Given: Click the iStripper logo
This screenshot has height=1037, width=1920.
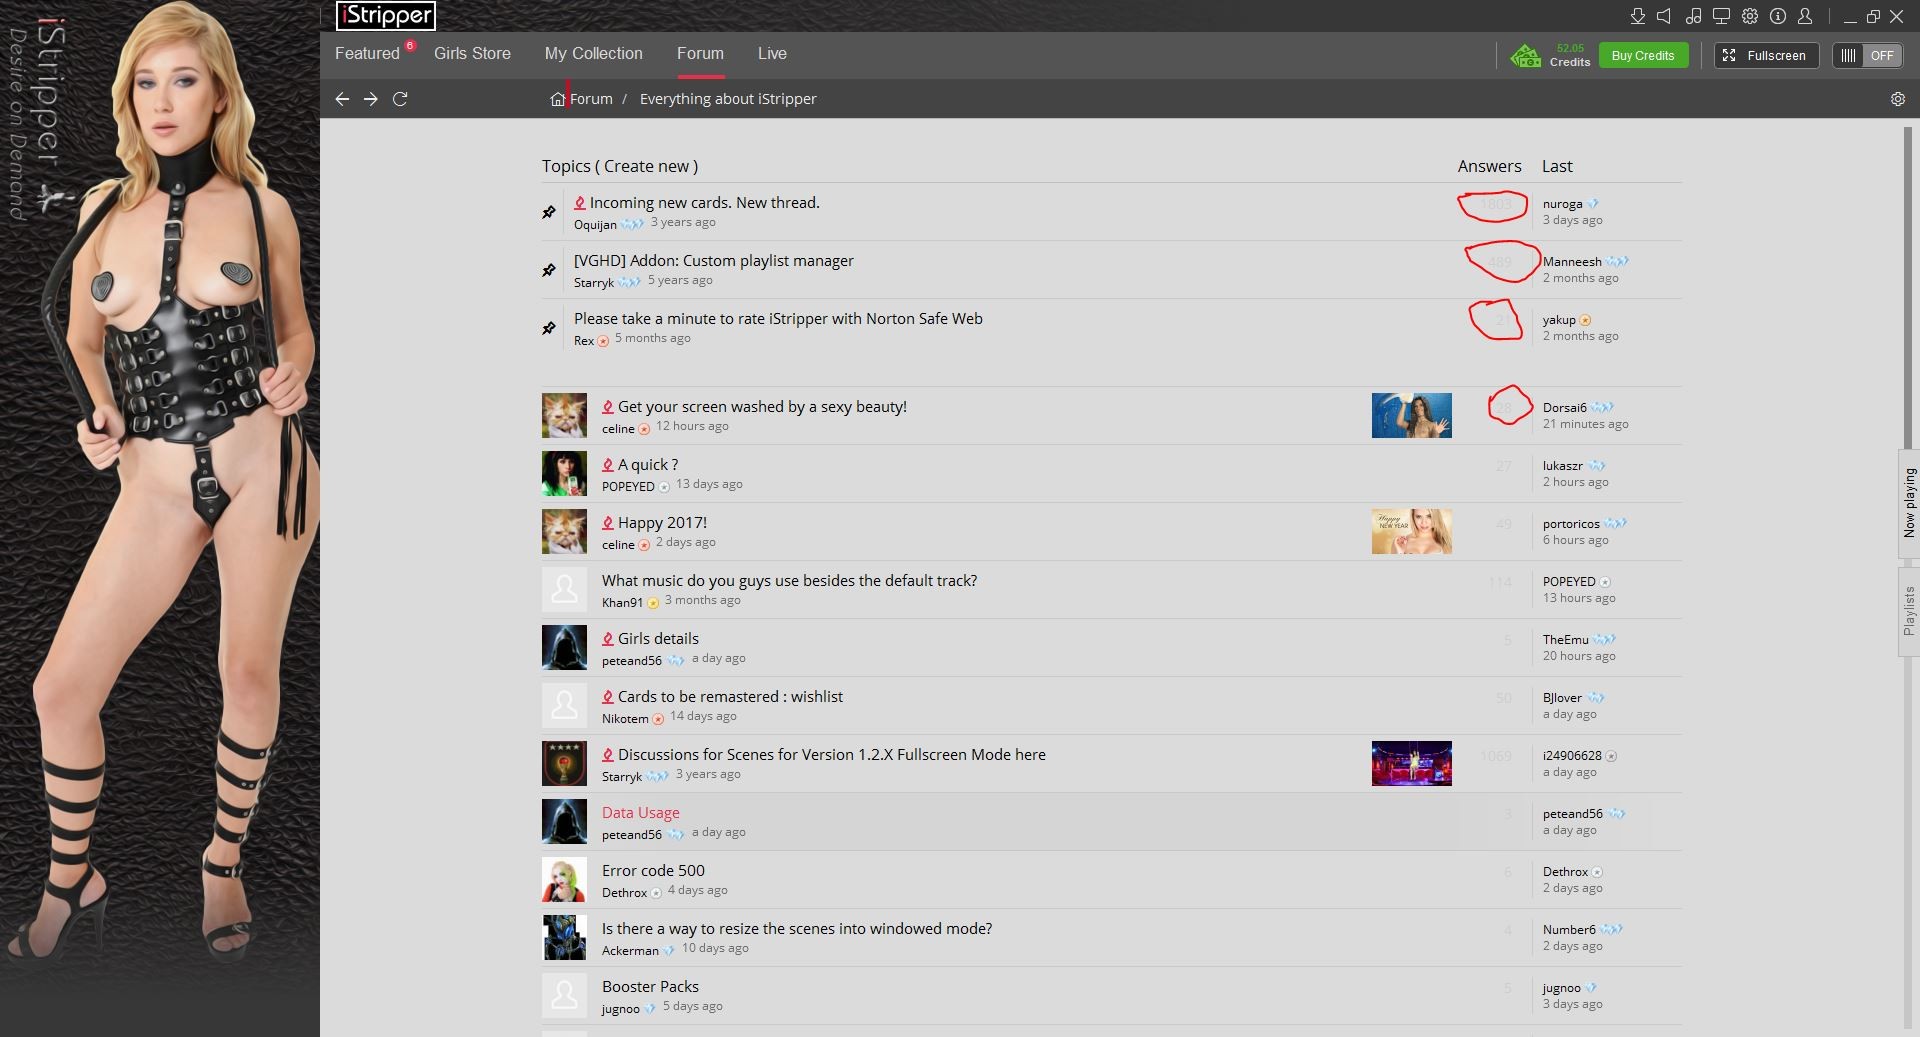Looking at the screenshot, I should tap(386, 16).
